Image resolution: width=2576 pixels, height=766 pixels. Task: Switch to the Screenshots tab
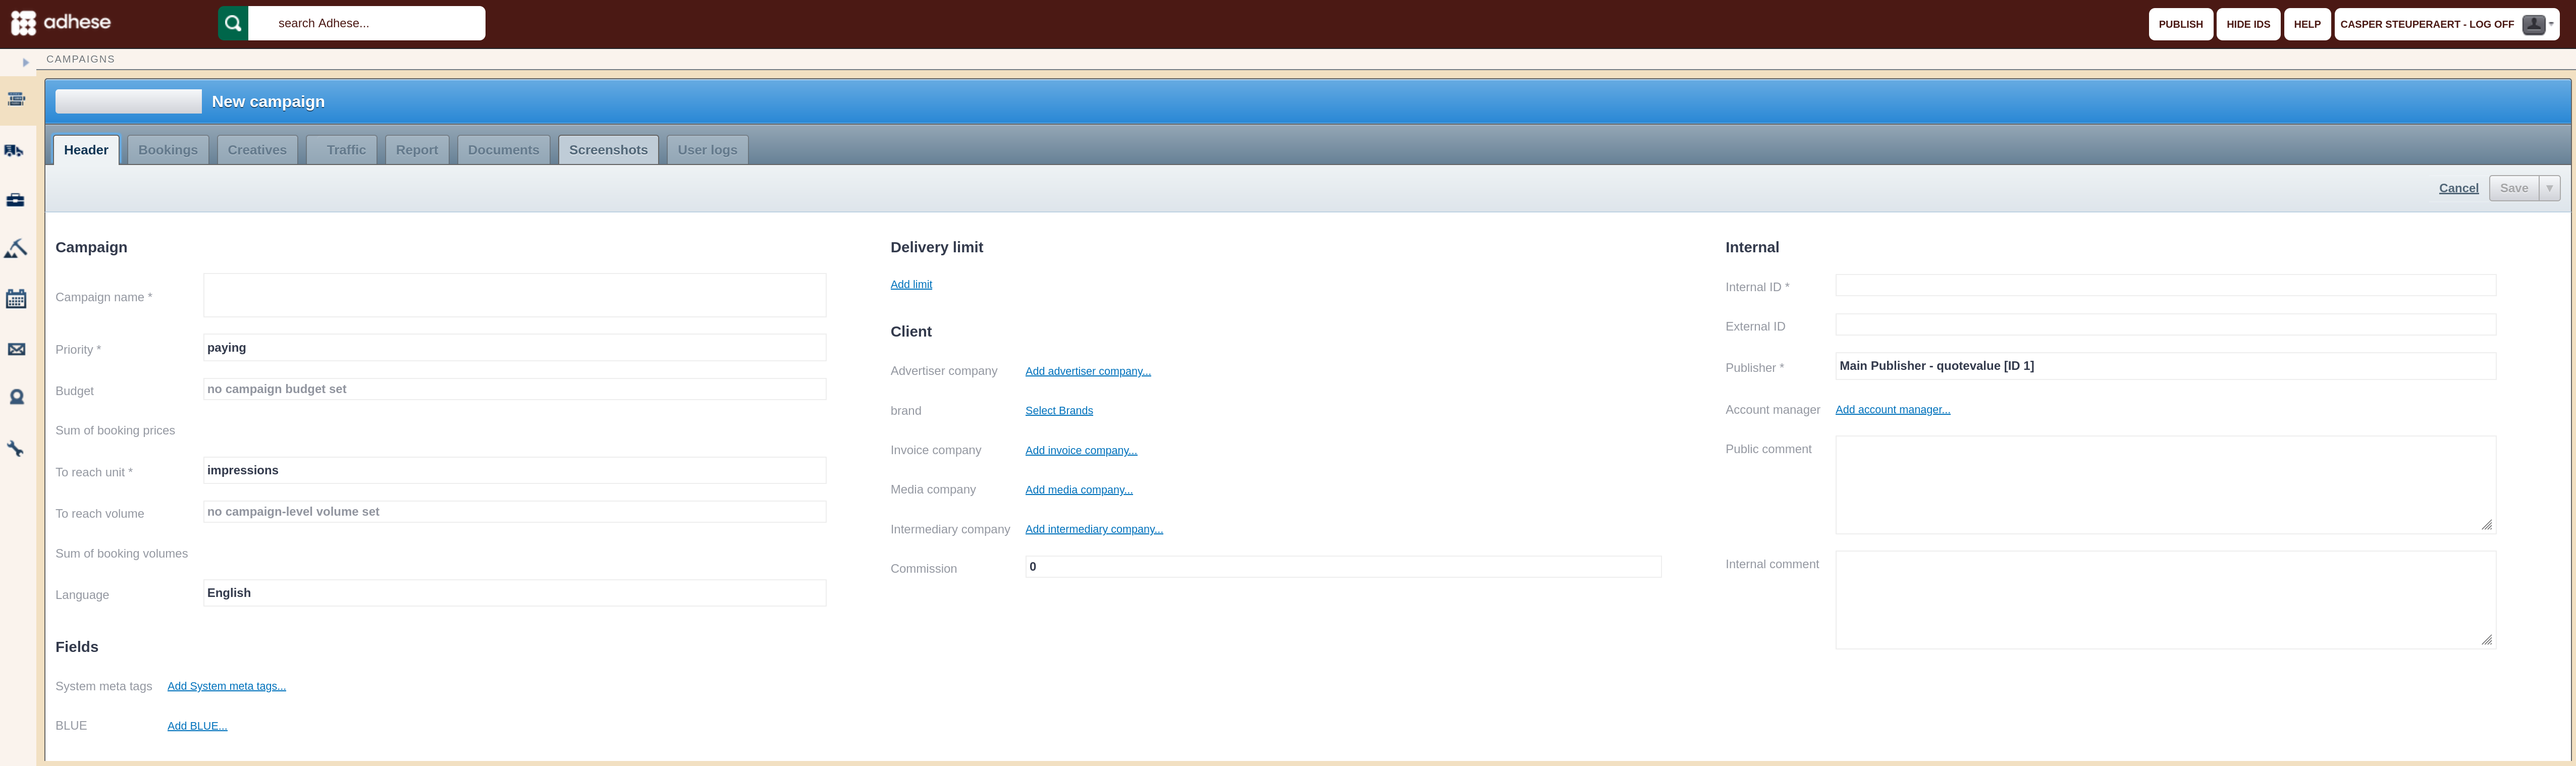point(608,150)
